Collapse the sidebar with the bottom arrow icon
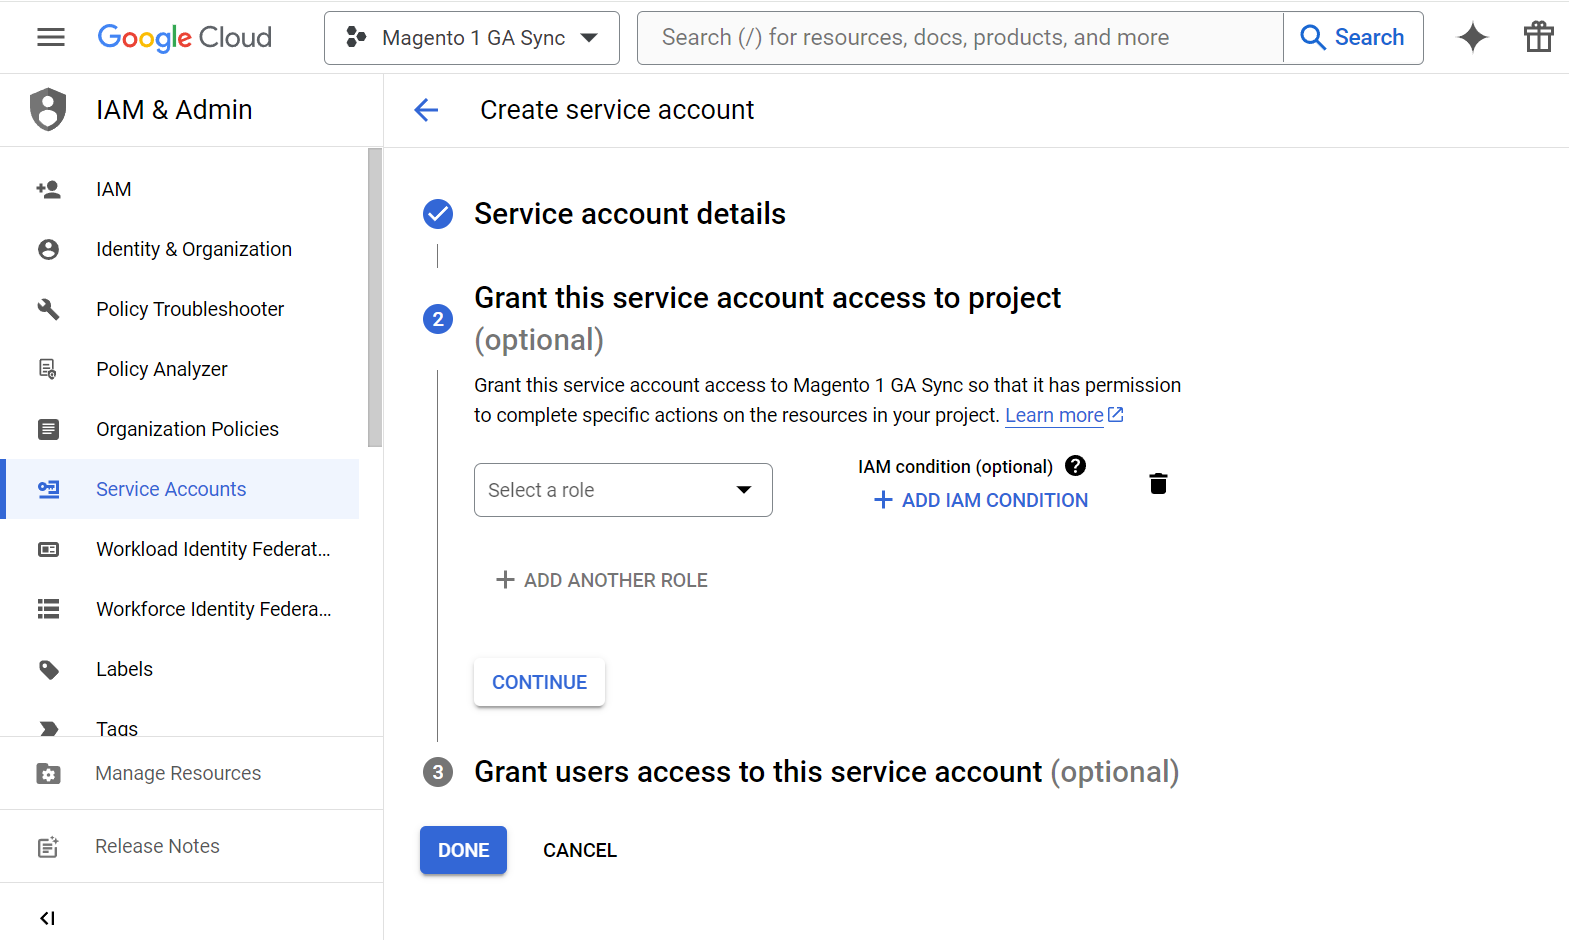Screen dimensions: 1569x940 [x=47, y=918]
